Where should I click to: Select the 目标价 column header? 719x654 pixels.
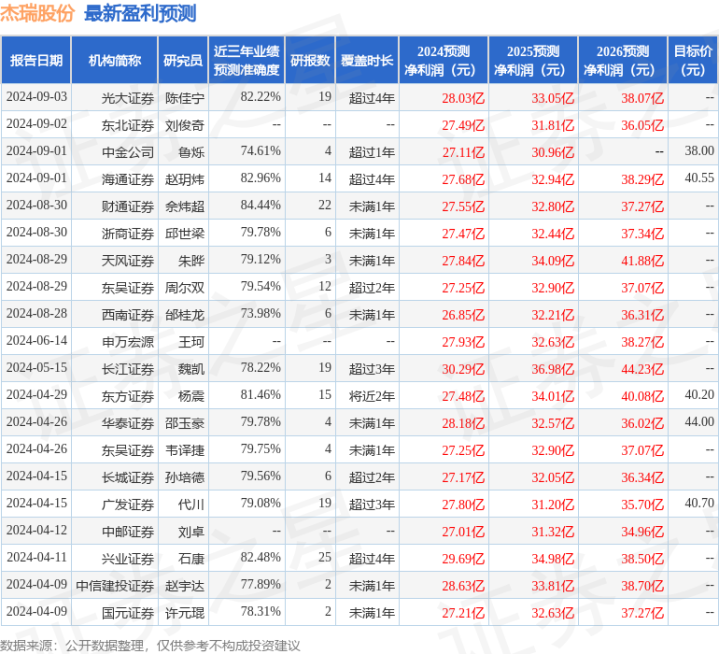point(693,60)
